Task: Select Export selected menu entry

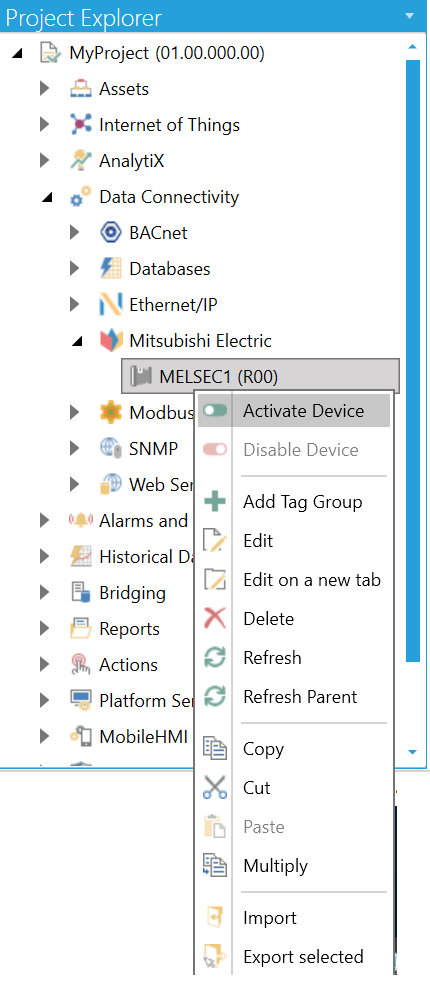Action: click(303, 957)
